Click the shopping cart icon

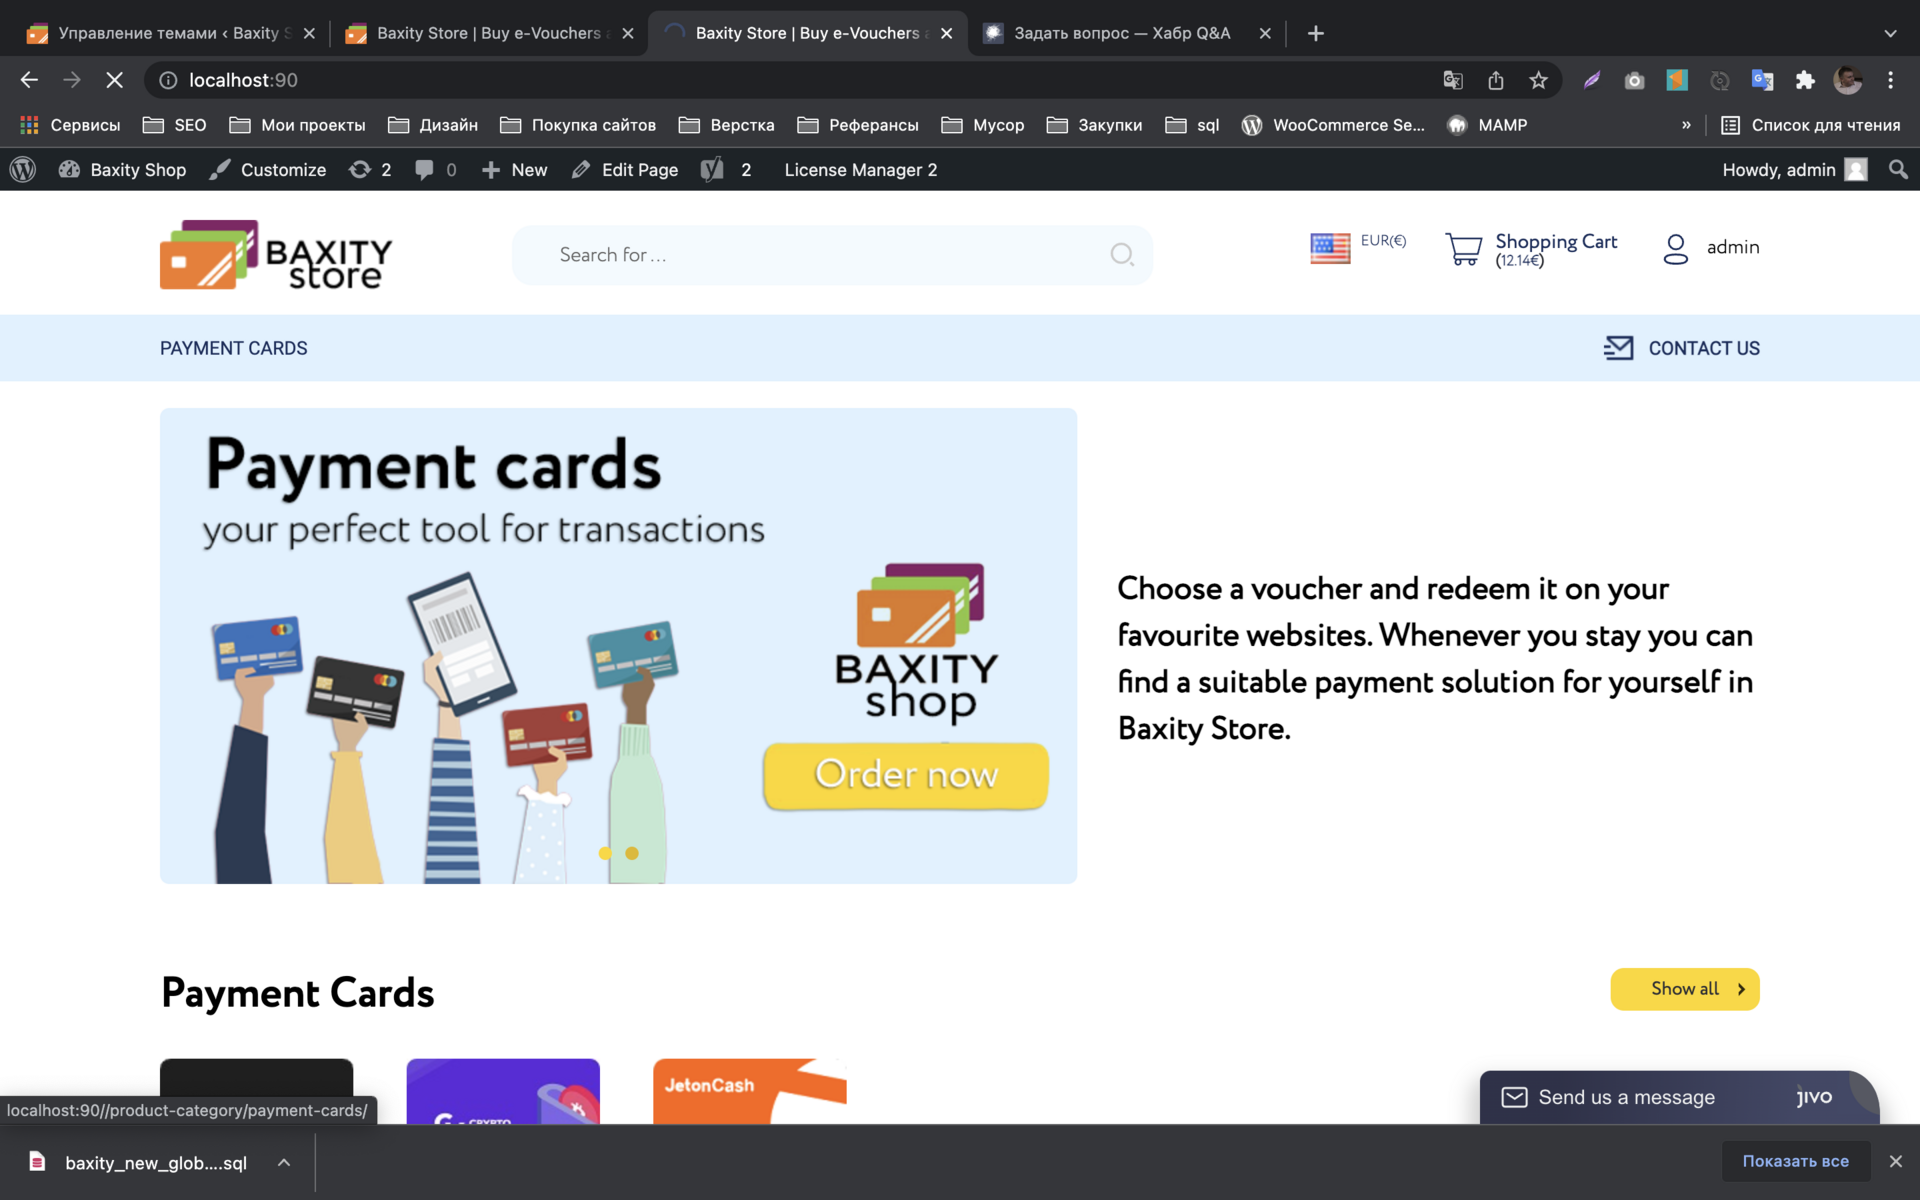click(x=1464, y=249)
